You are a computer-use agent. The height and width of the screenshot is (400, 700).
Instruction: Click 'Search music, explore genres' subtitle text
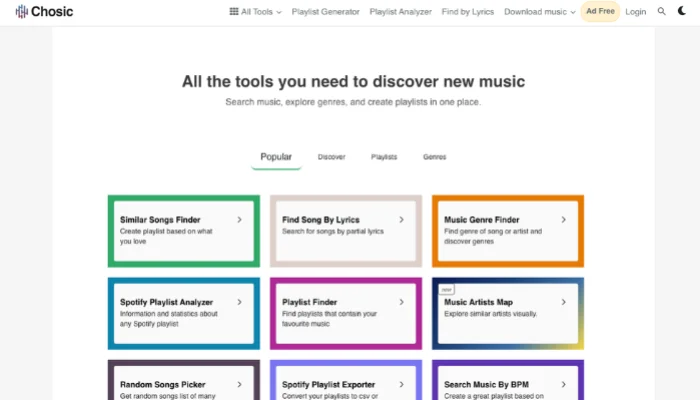pyautogui.click(x=353, y=102)
